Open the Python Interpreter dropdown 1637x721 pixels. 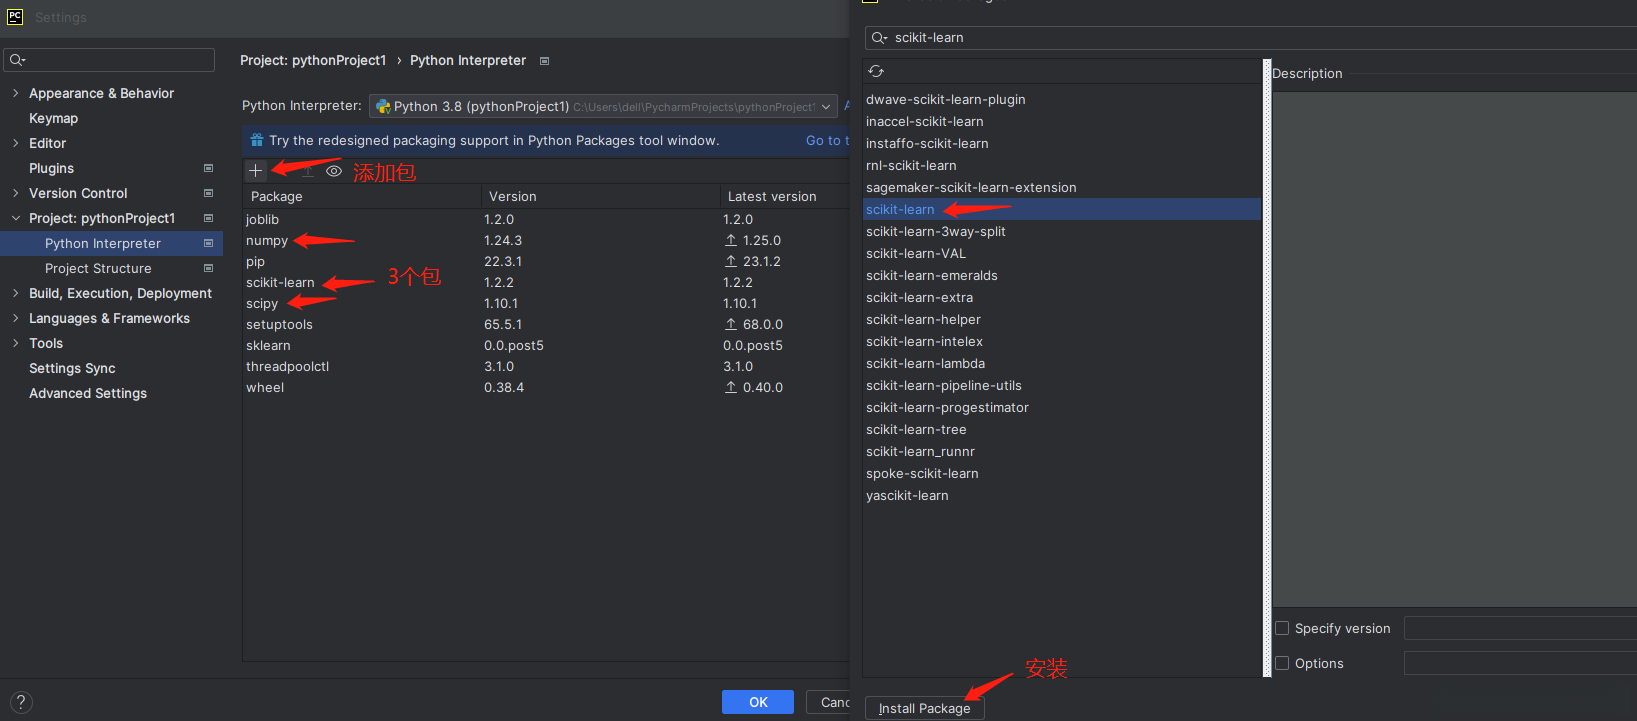tap(826, 107)
